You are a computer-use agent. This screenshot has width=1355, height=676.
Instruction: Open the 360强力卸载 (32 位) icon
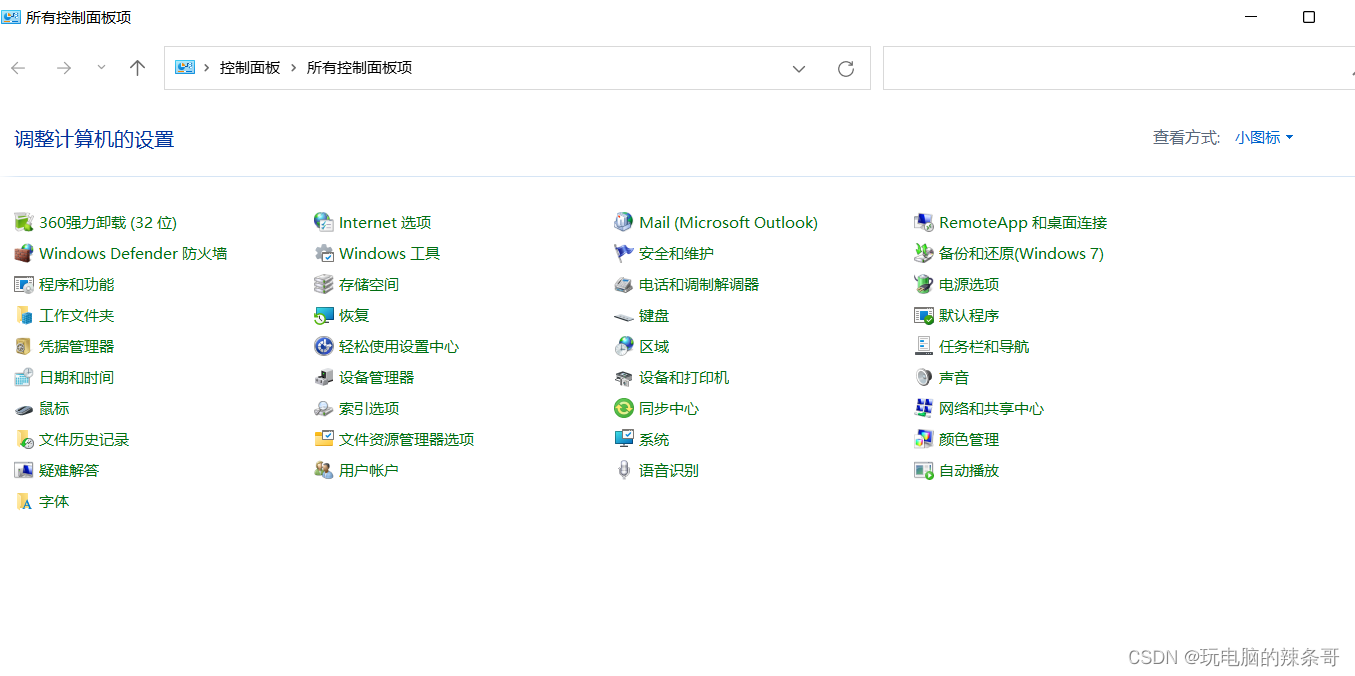click(24, 222)
